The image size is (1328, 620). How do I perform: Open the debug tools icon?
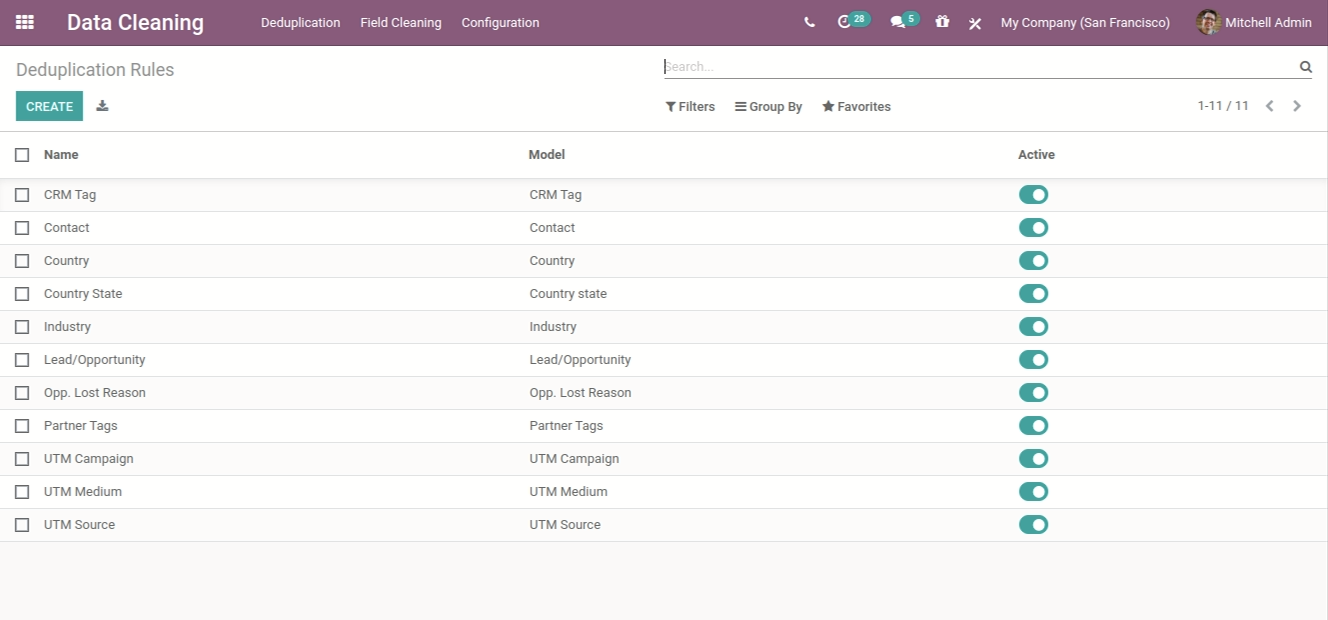tap(975, 23)
